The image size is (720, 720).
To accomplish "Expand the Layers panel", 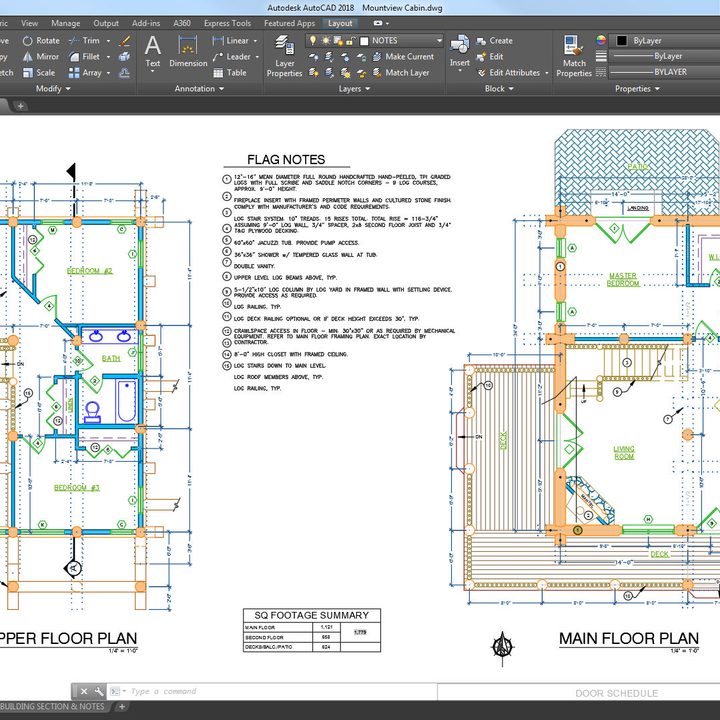I will (x=354, y=89).
